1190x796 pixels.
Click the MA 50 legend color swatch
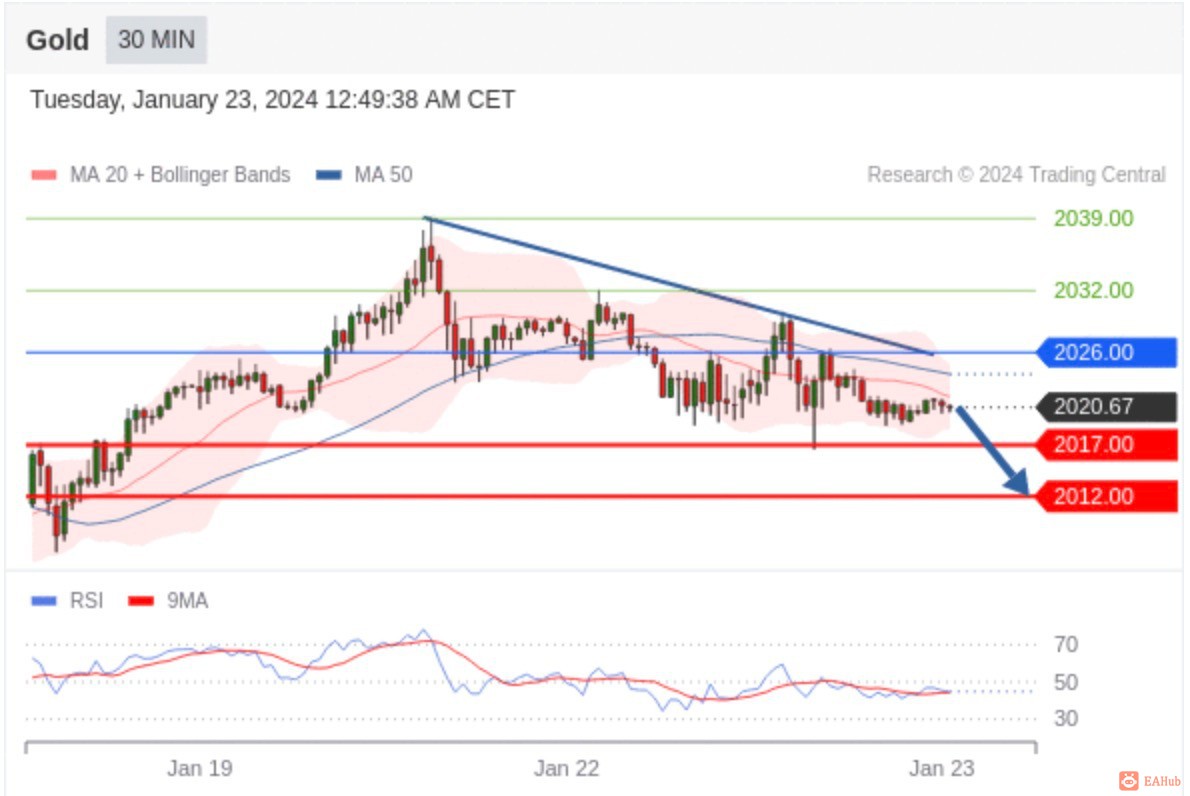pos(329,175)
